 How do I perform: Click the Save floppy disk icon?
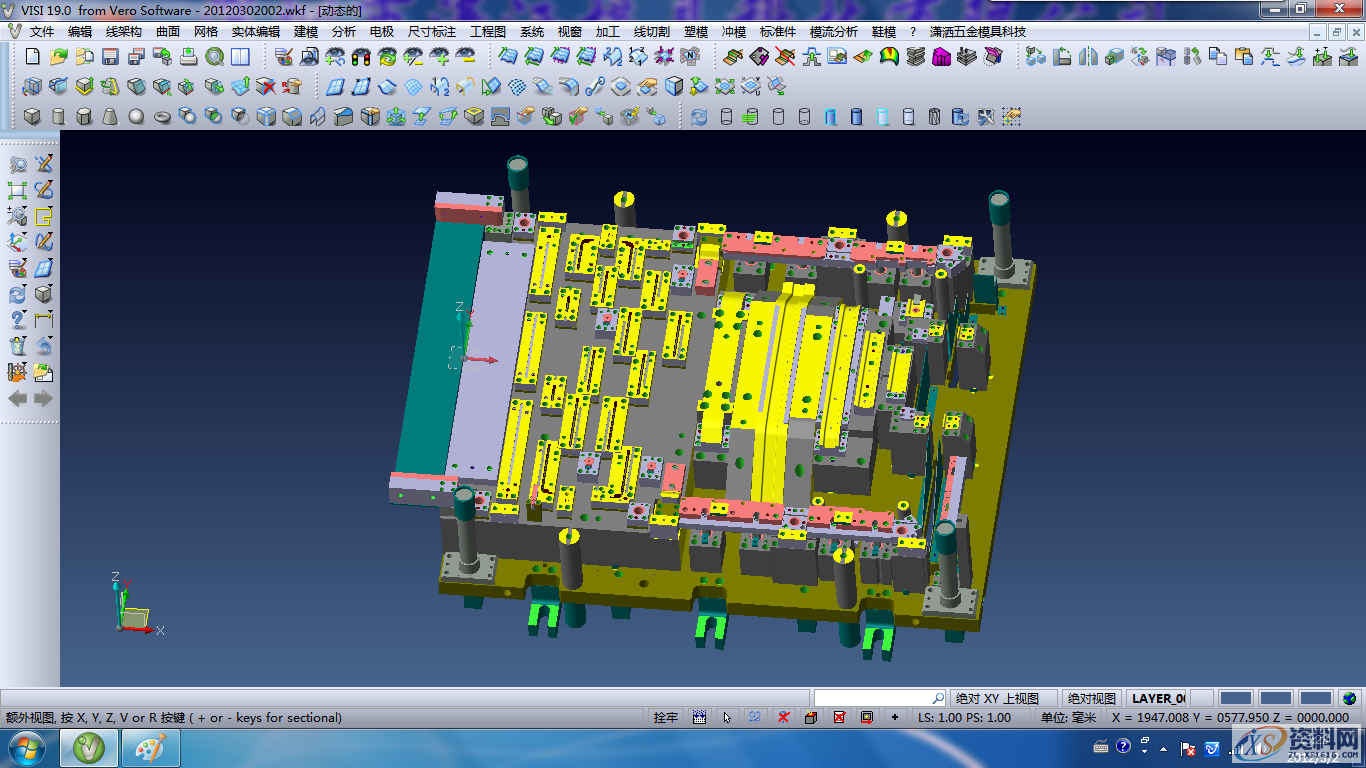point(110,57)
